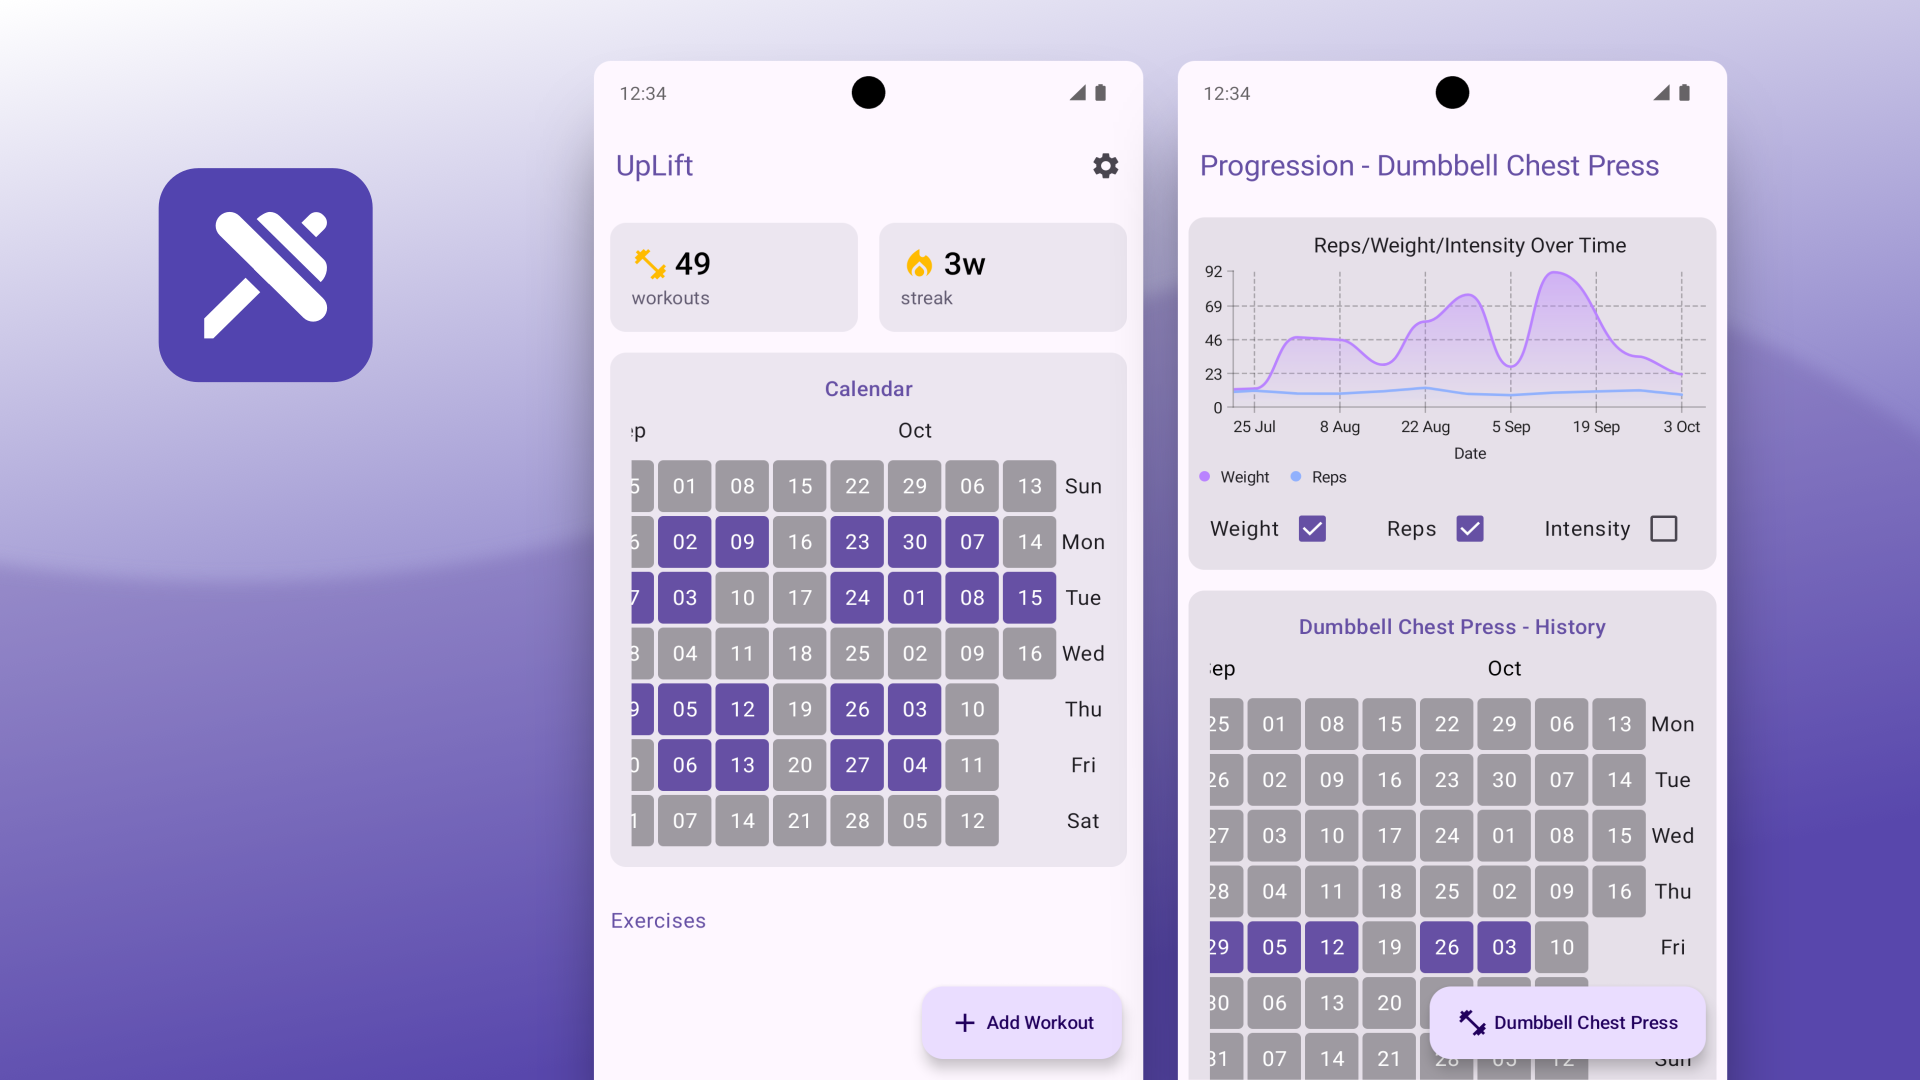Screen dimensions: 1920x1080
Task: Open the Add Workout button
Action: (x=1022, y=1022)
